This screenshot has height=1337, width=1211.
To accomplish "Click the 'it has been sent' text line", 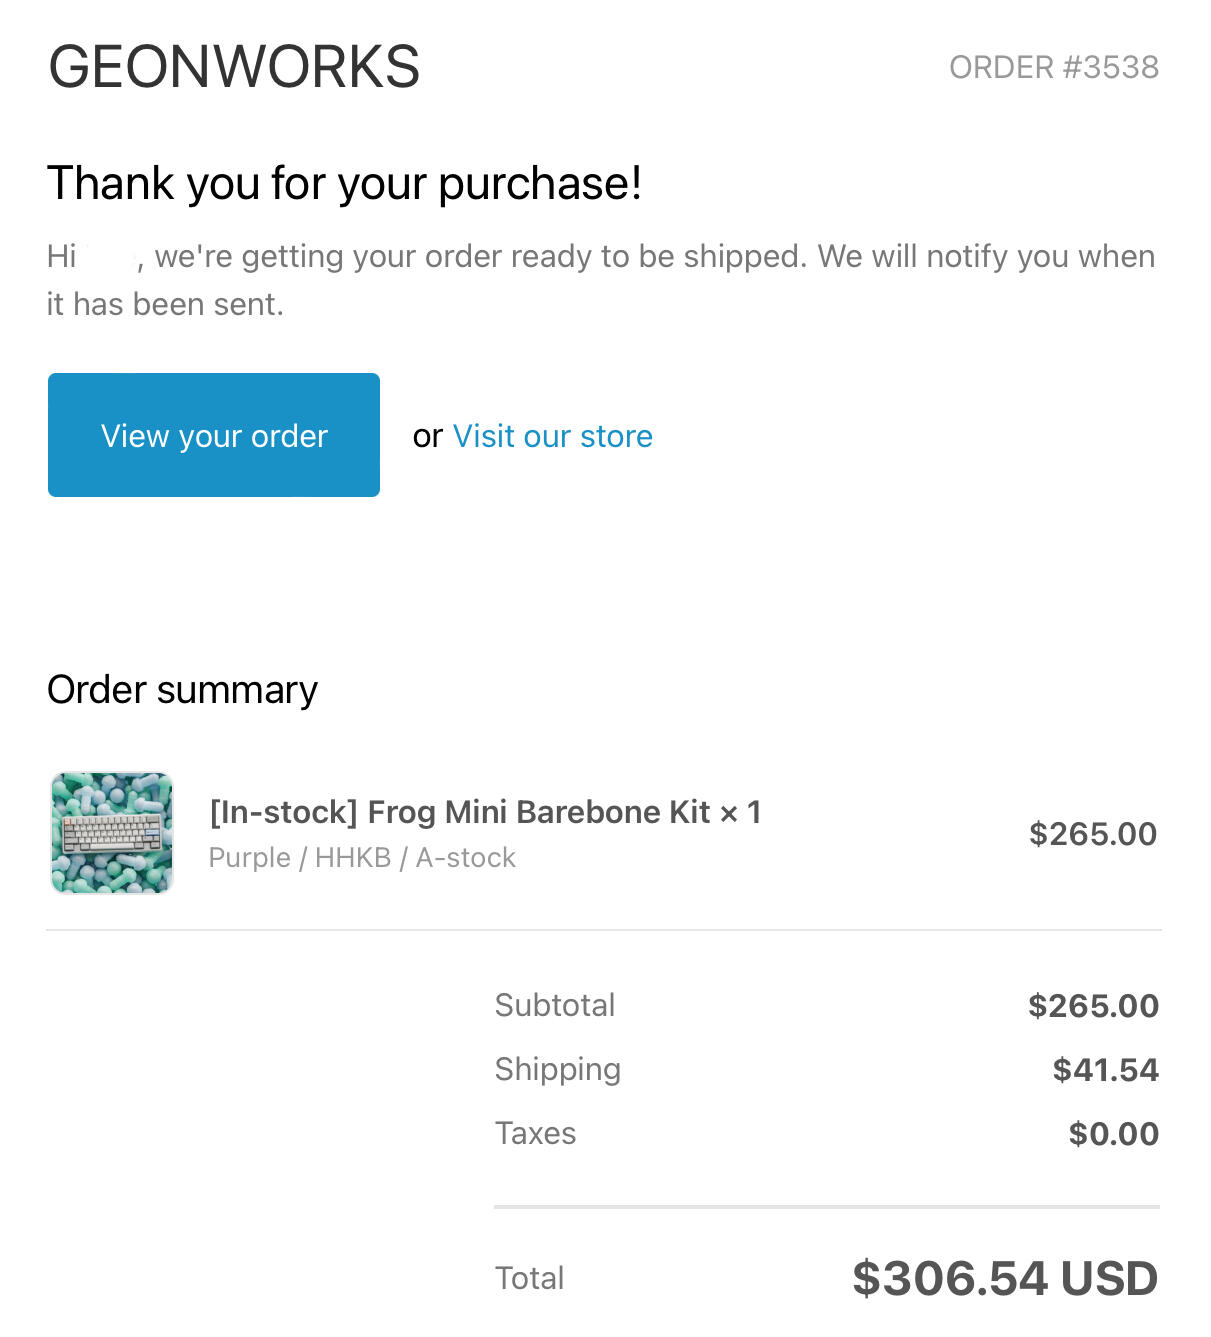I will 165,304.
